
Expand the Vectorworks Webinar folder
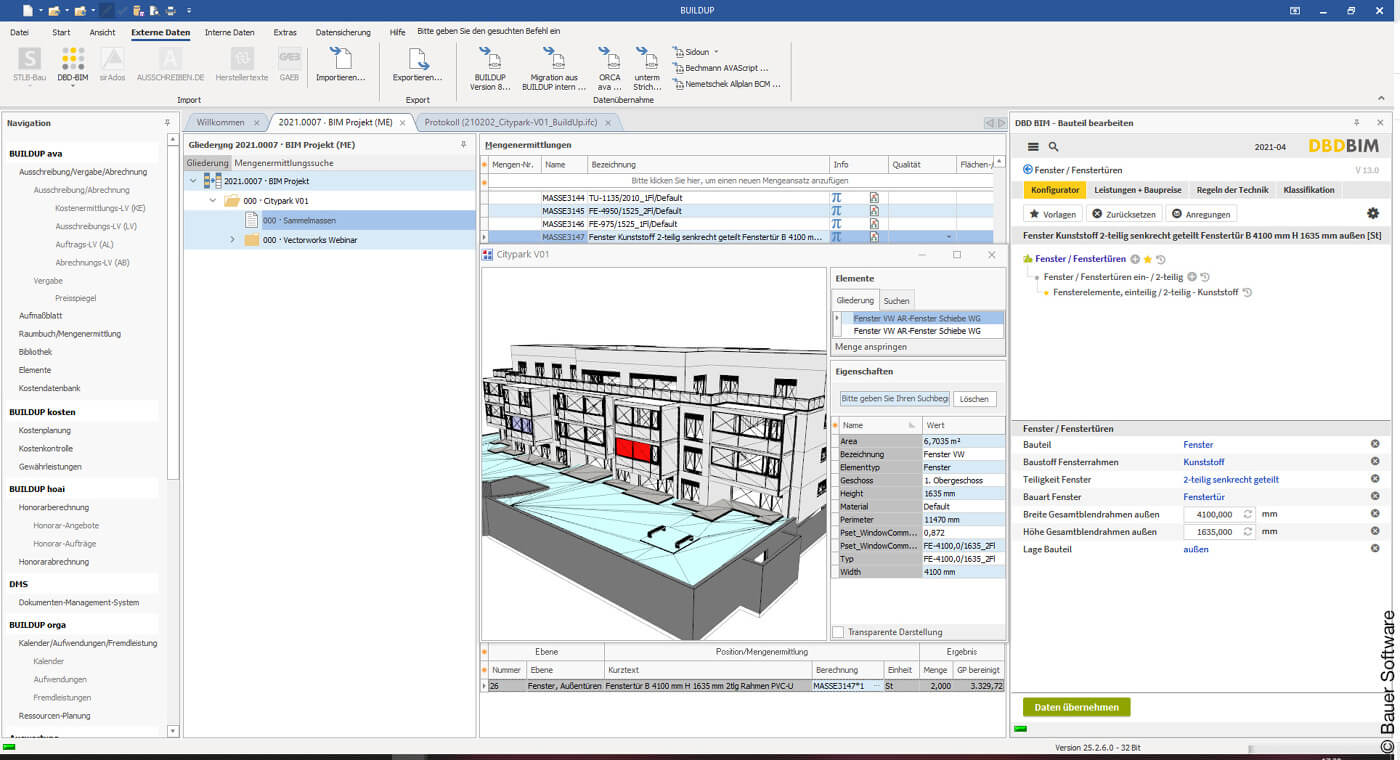point(232,240)
